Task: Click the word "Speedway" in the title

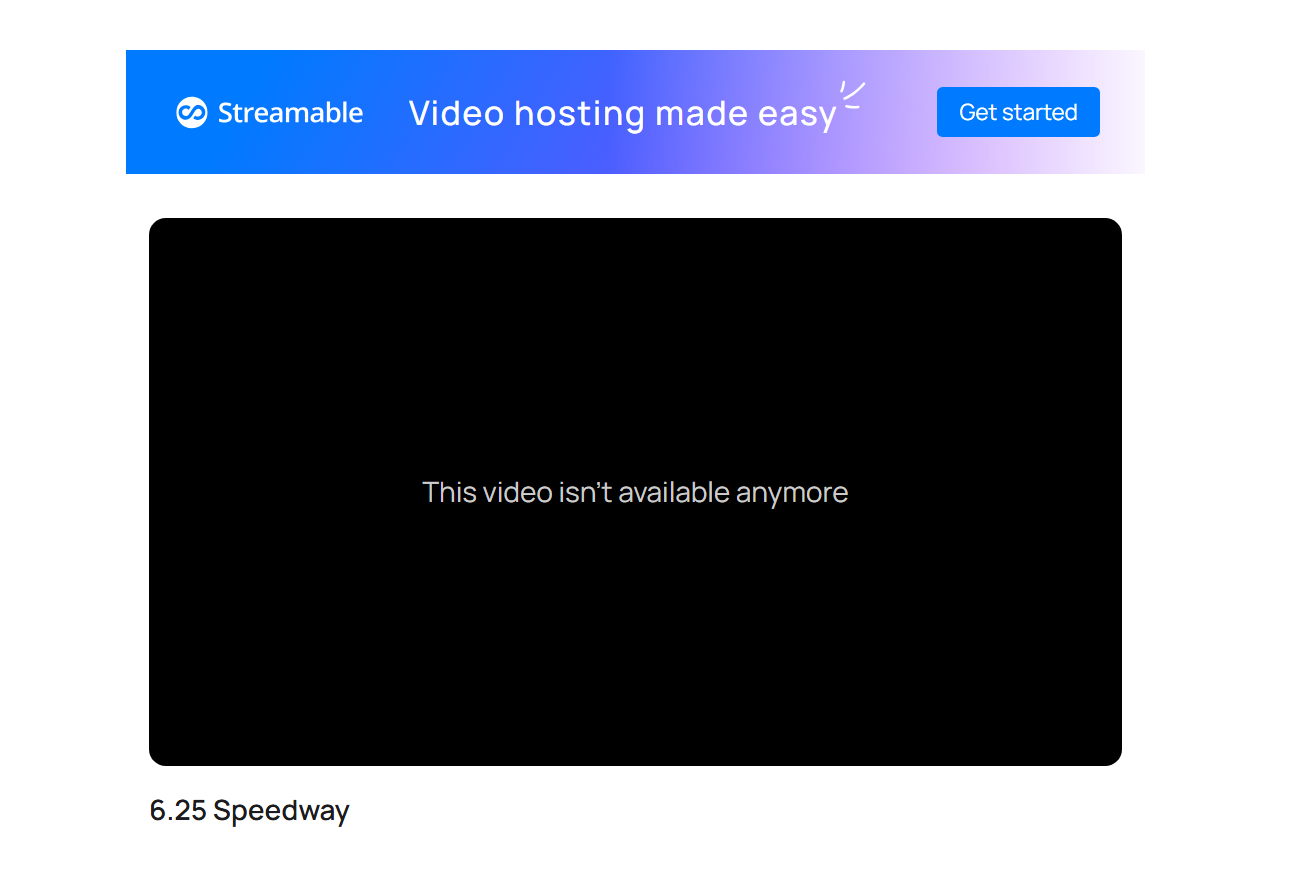Action: tap(282, 810)
